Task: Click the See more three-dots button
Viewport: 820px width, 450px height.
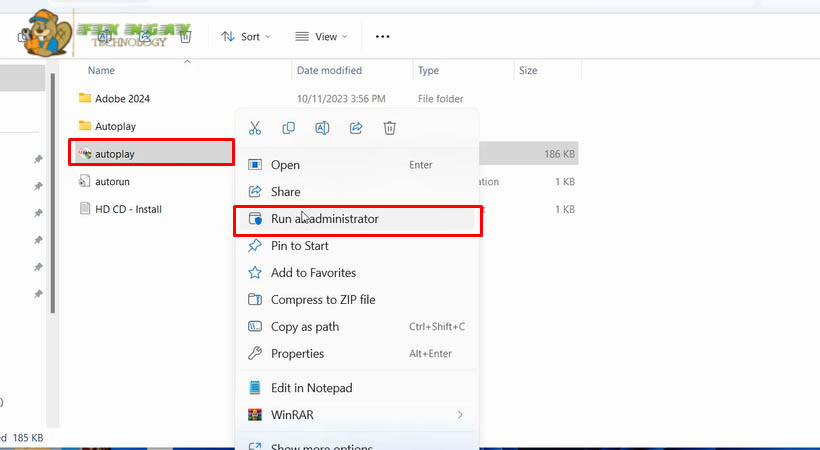Action: [x=382, y=37]
